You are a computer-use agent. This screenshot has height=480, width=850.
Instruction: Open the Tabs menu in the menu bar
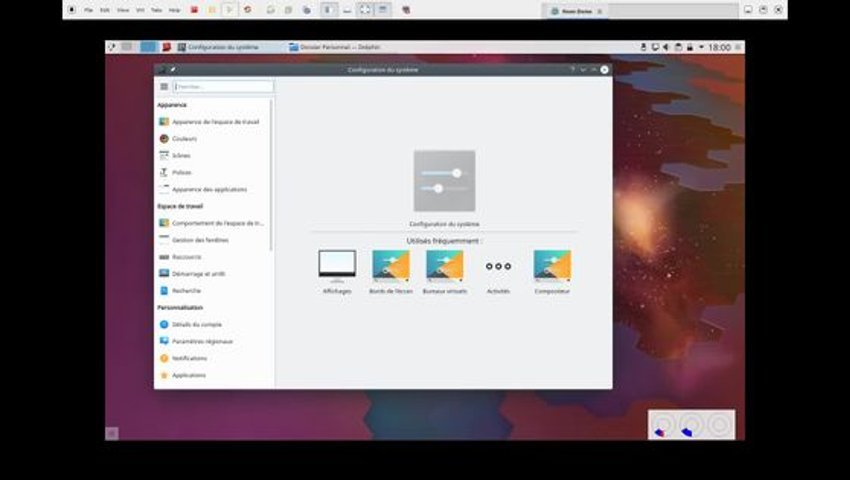tap(156, 10)
